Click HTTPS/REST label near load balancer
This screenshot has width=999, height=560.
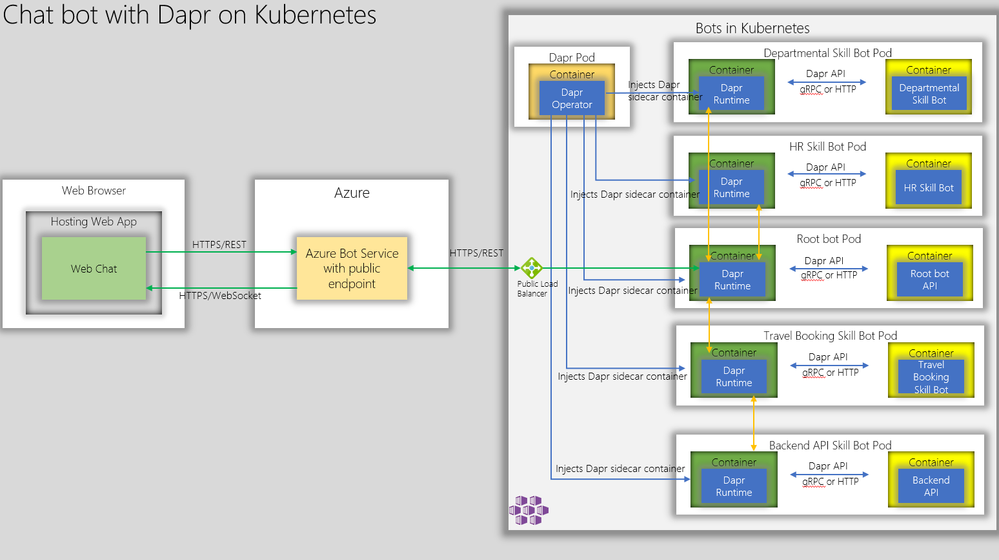point(476,253)
